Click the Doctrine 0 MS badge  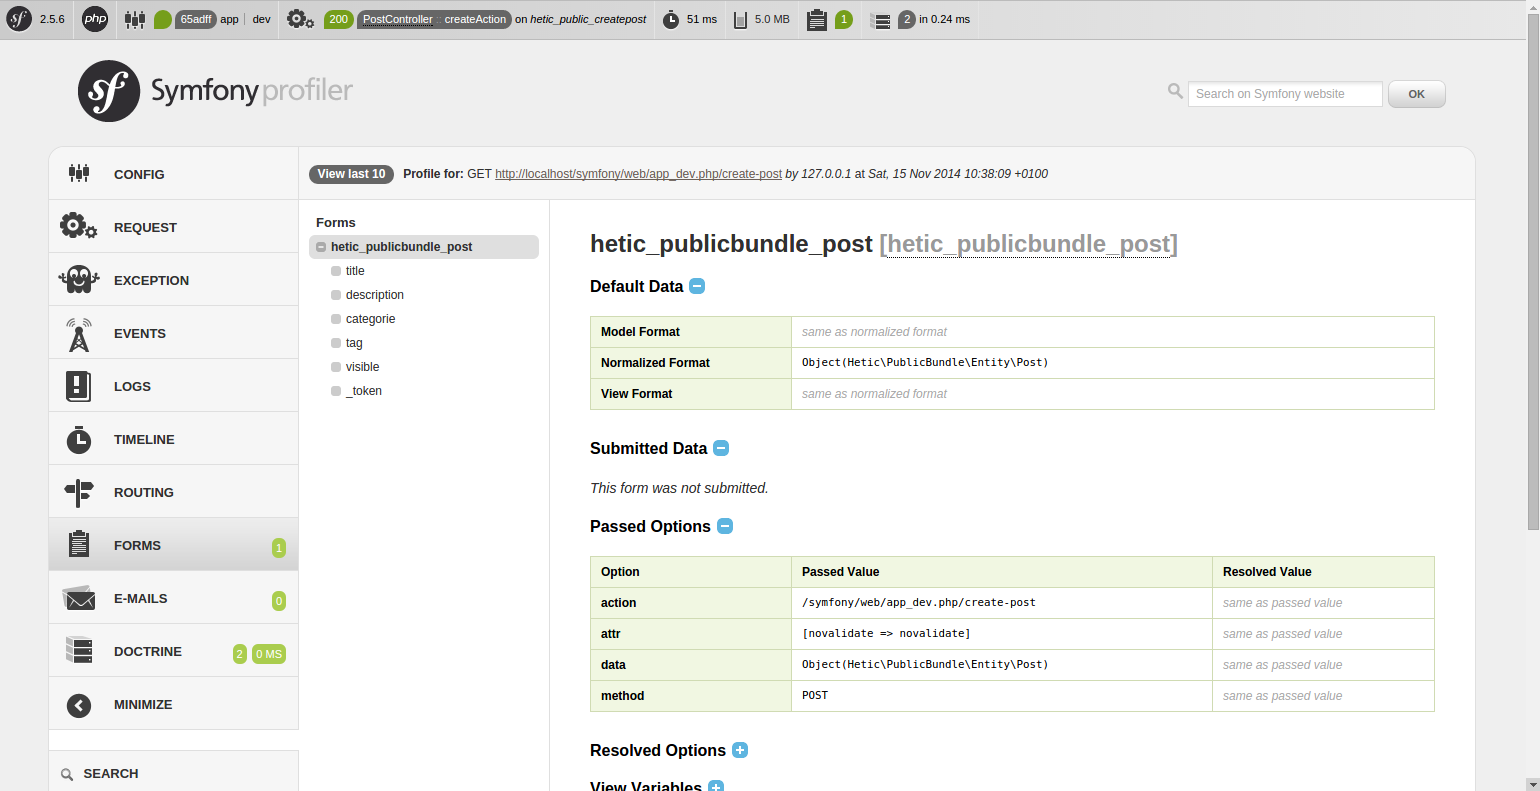(x=269, y=654)
